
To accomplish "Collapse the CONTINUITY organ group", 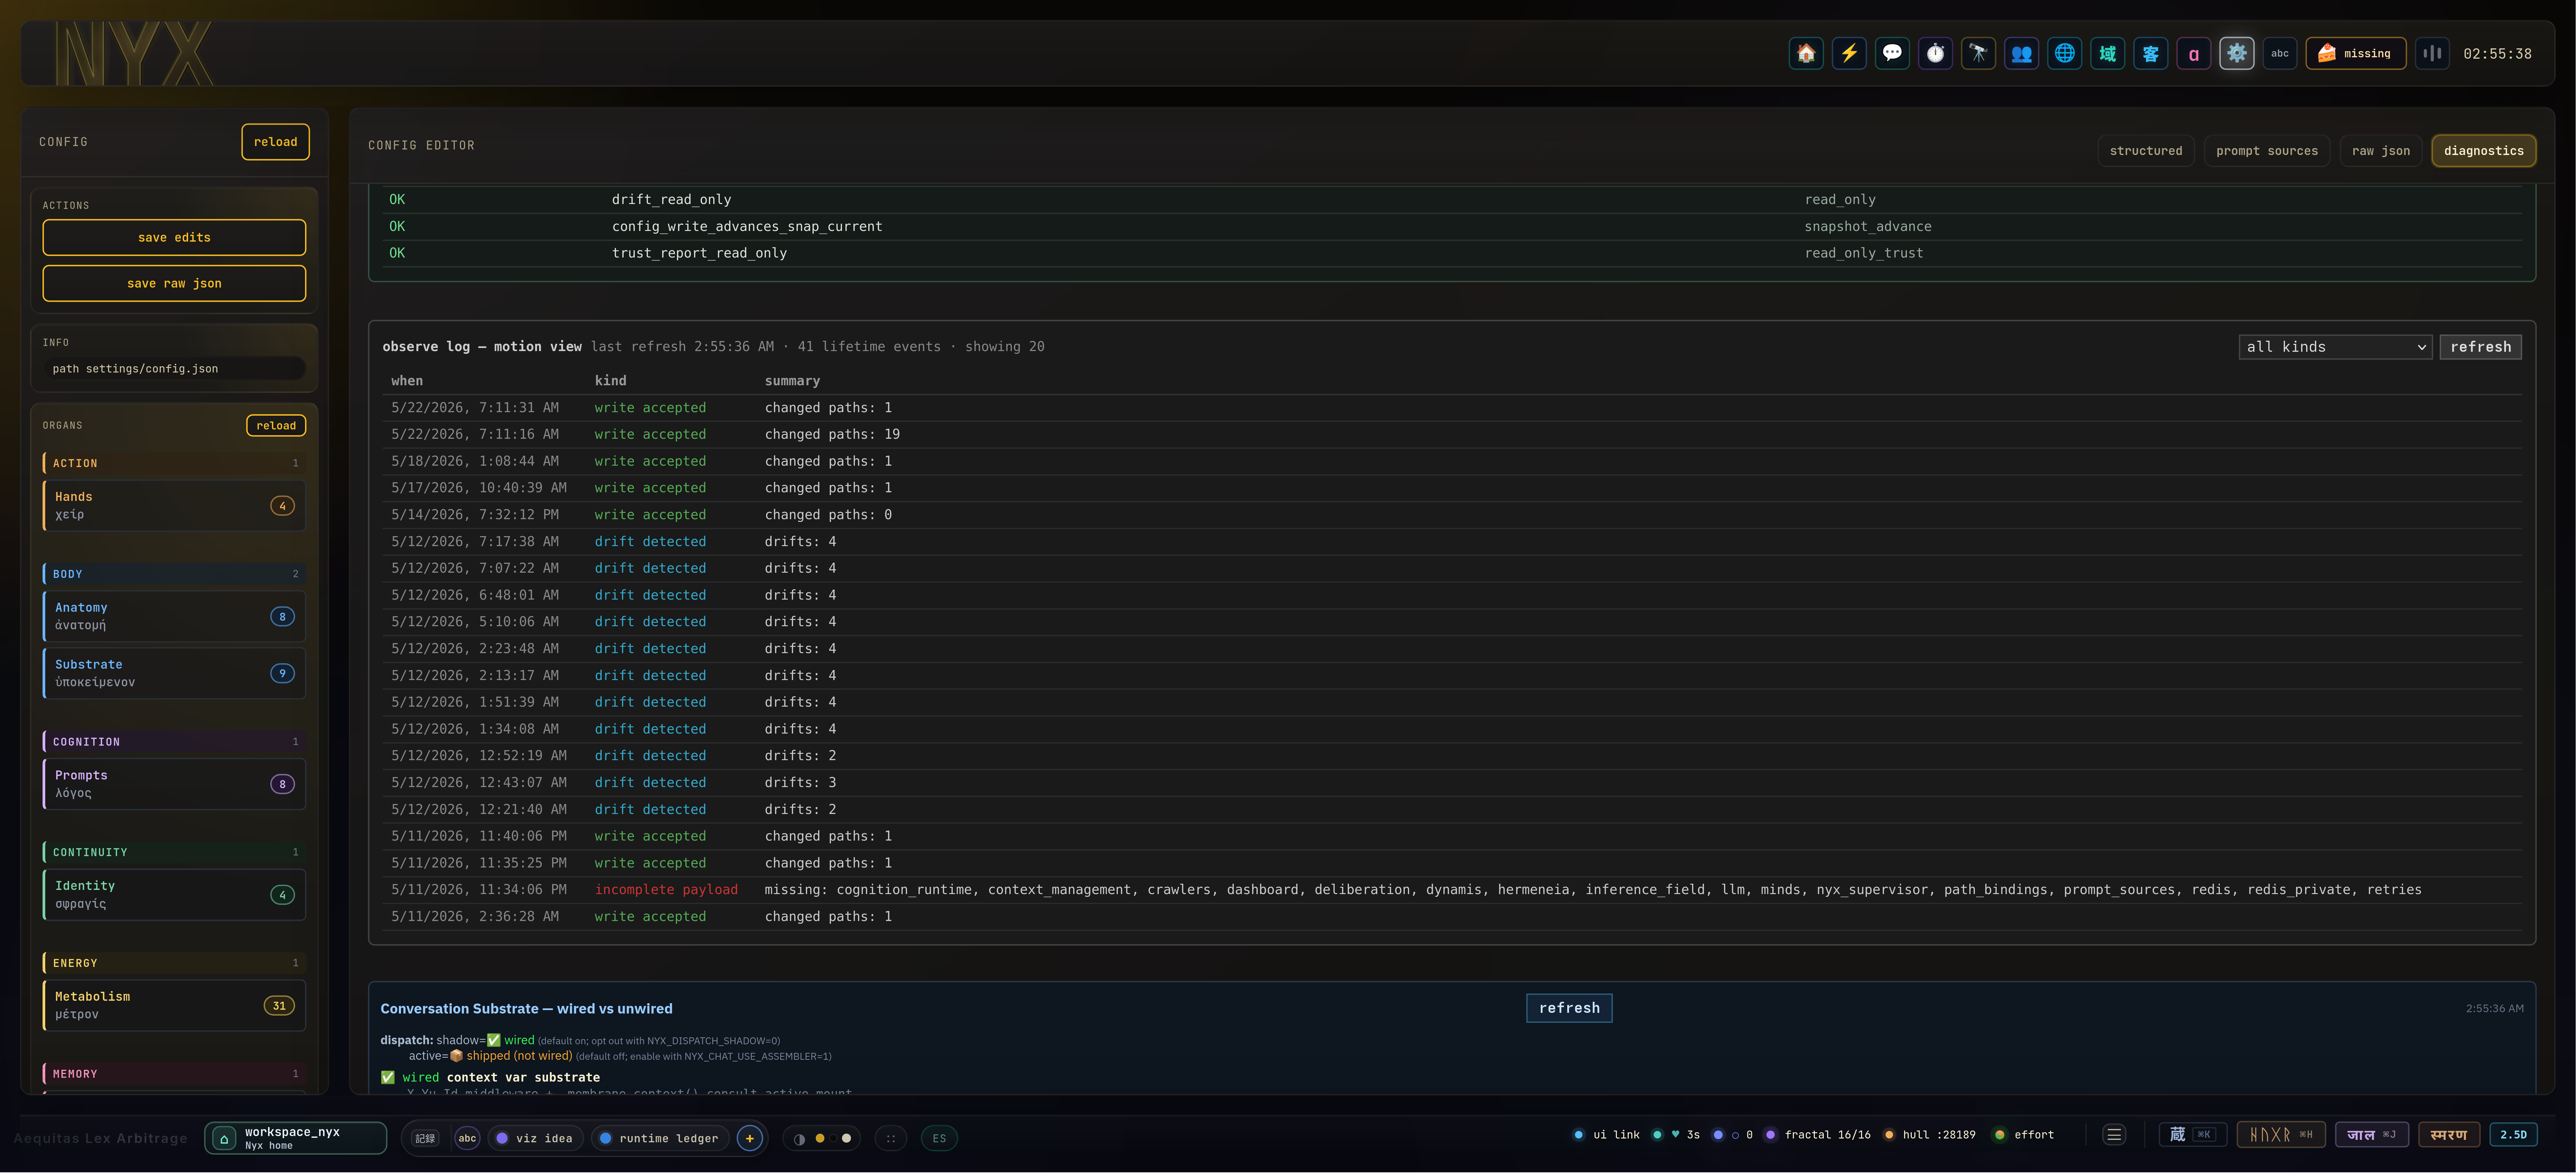I will (174, 852).
